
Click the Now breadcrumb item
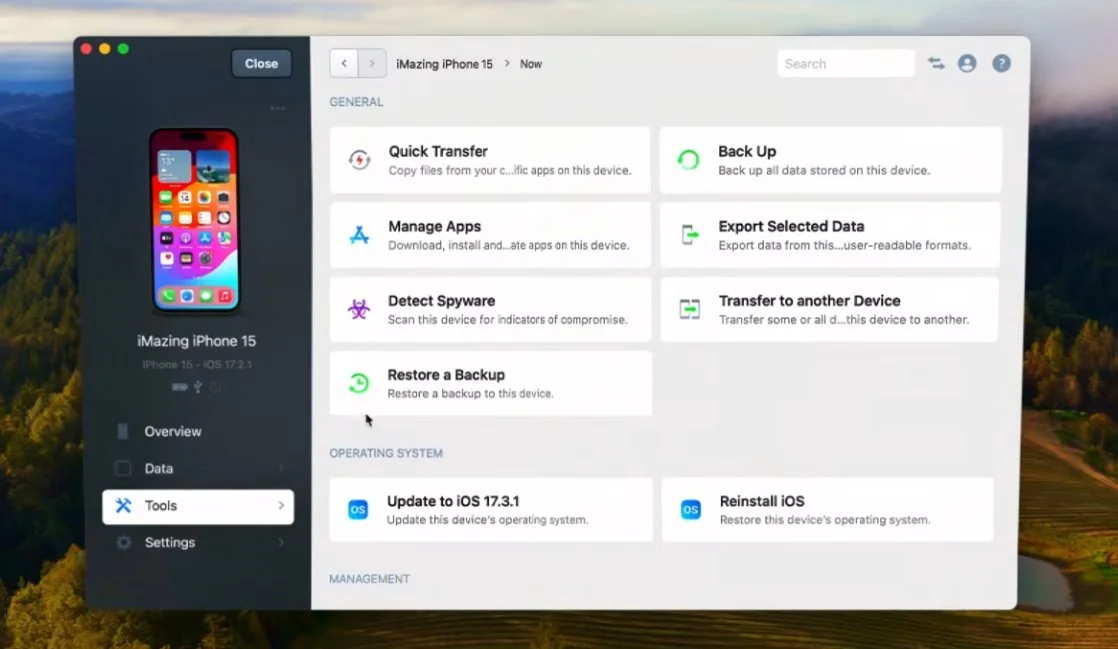point(530,64)
